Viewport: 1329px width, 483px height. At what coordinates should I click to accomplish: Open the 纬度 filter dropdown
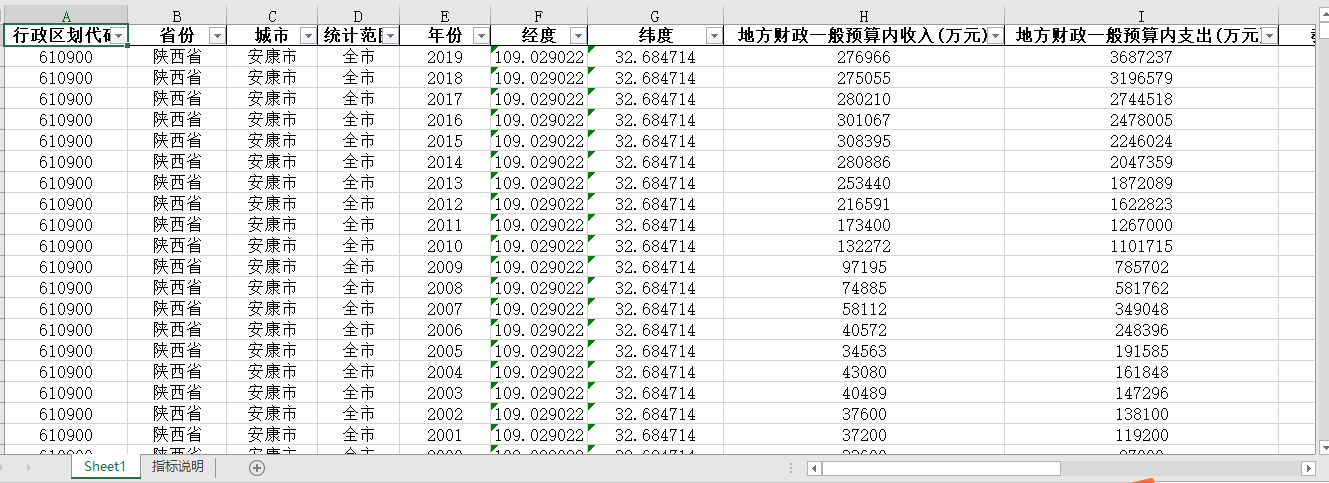(713, 36)
